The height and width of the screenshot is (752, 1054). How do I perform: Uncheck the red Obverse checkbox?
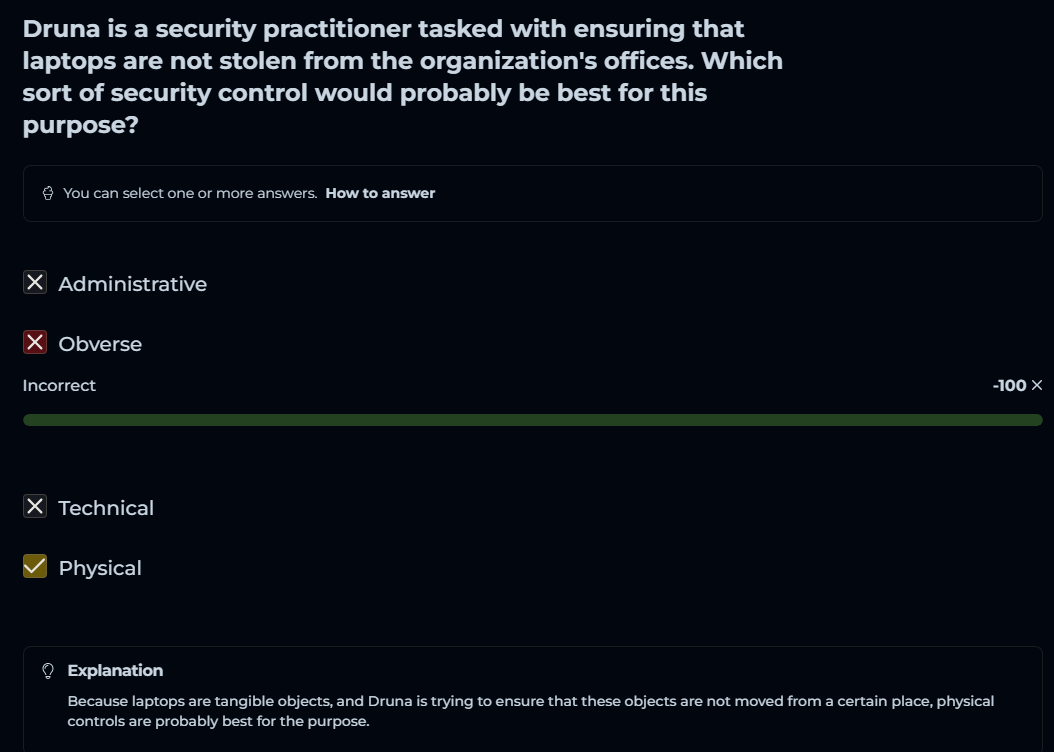[35, 343]
